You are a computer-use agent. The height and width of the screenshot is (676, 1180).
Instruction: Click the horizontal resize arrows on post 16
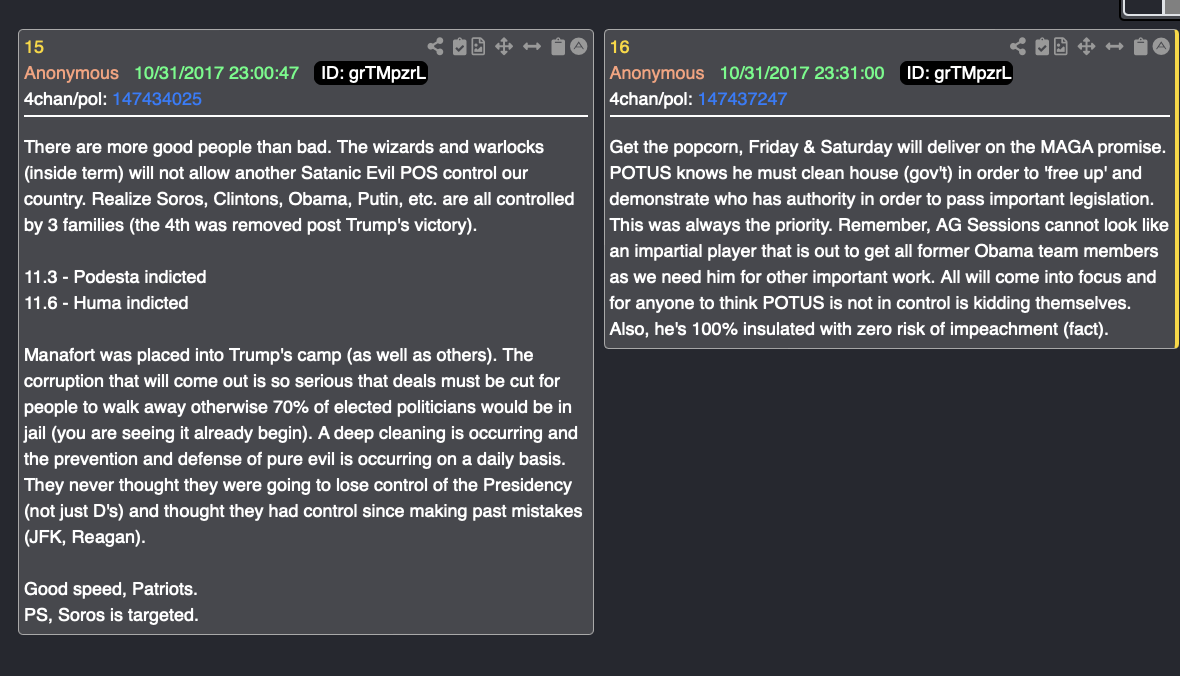tap(1115, 47)
